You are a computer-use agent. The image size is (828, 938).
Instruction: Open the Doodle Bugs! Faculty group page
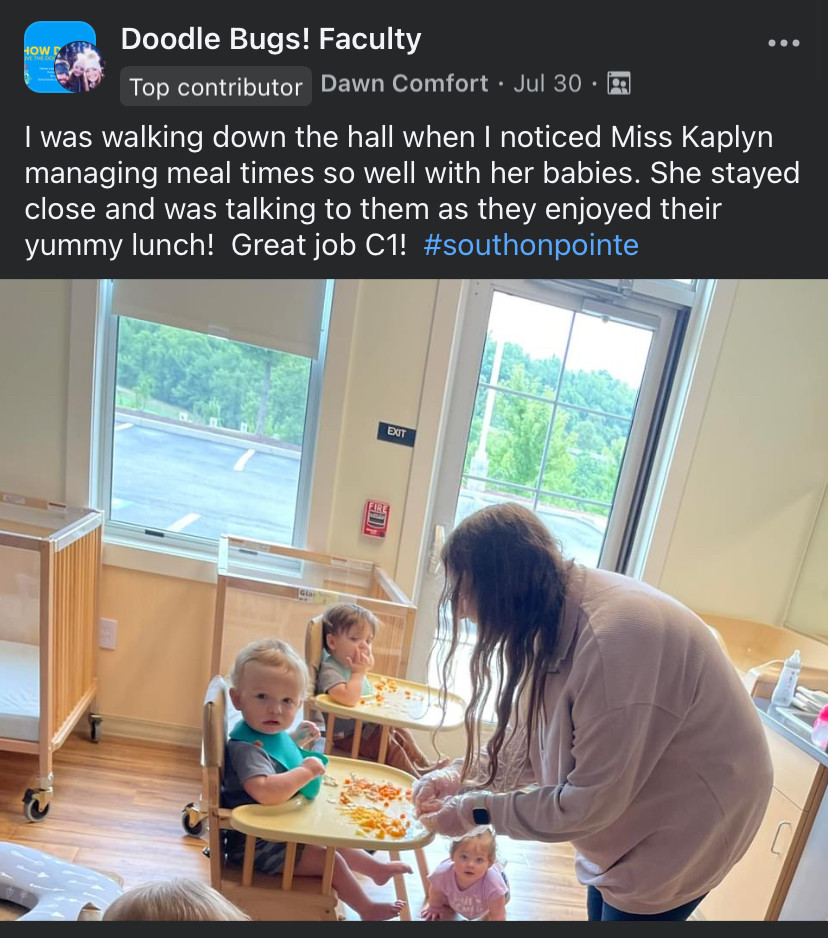tap(271, 39)
